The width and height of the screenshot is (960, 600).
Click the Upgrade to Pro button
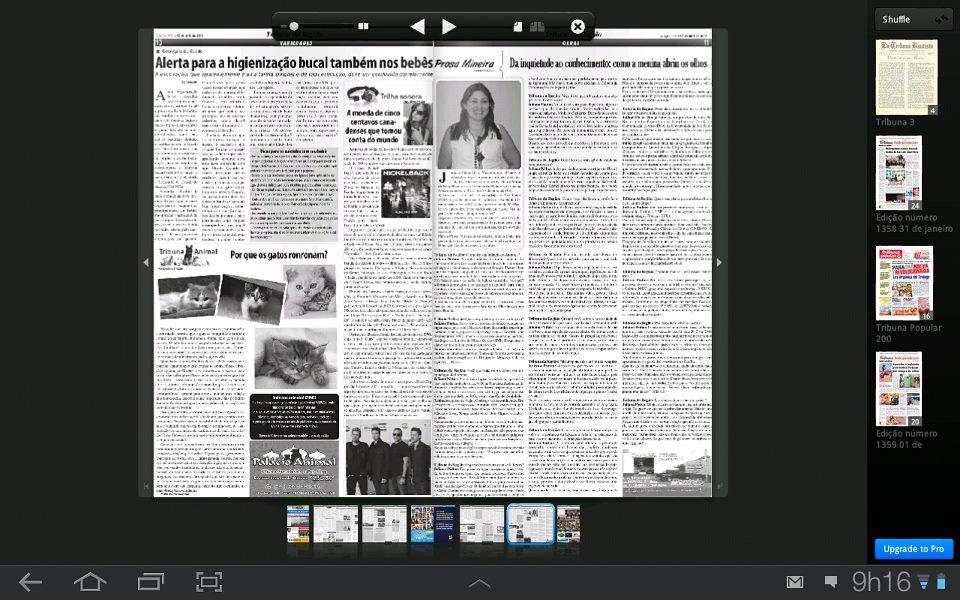914,549
